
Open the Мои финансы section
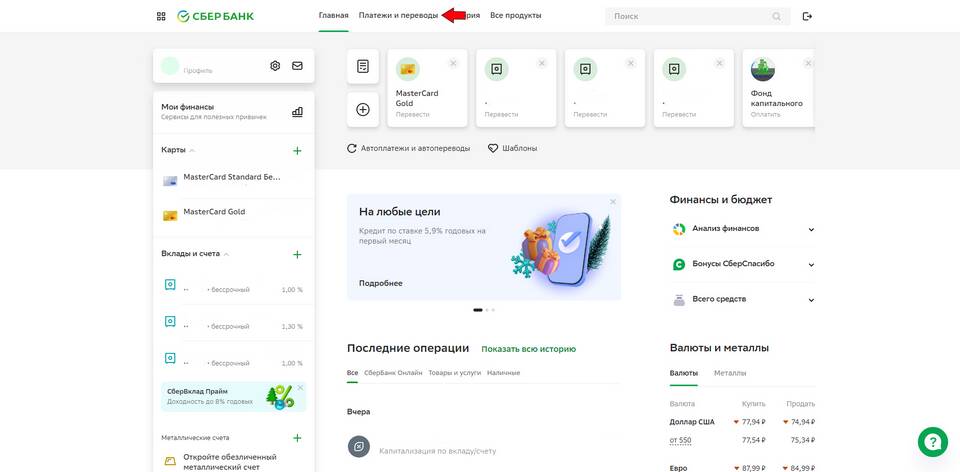(x=233, y=112)
